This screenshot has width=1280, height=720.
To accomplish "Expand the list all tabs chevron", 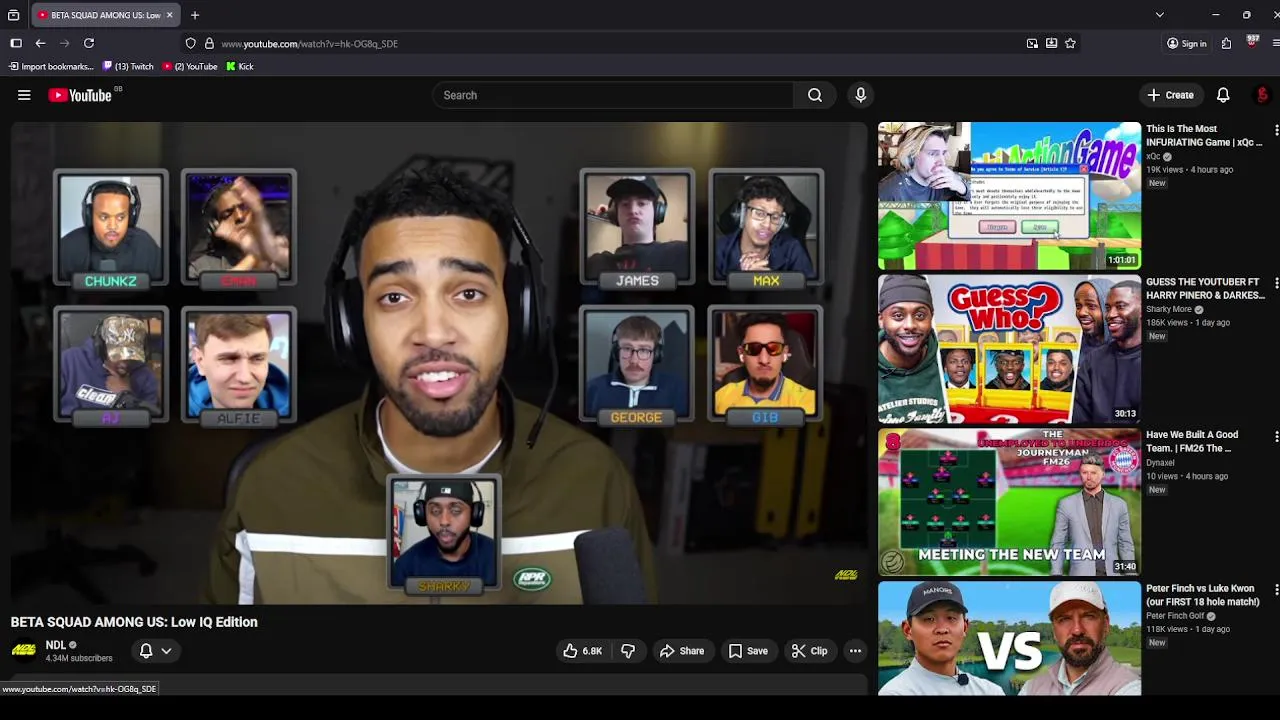I will 1159,15.
